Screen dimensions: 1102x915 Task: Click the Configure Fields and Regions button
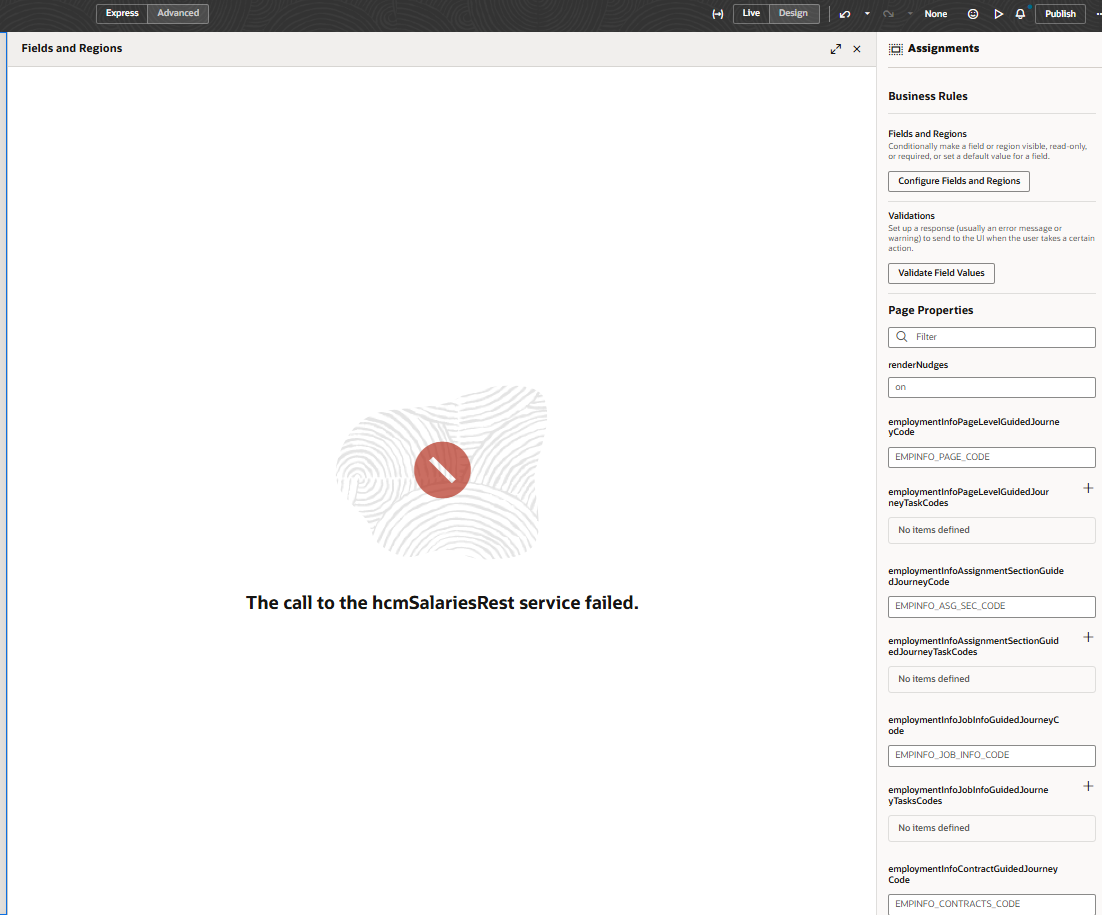(958, 181)
